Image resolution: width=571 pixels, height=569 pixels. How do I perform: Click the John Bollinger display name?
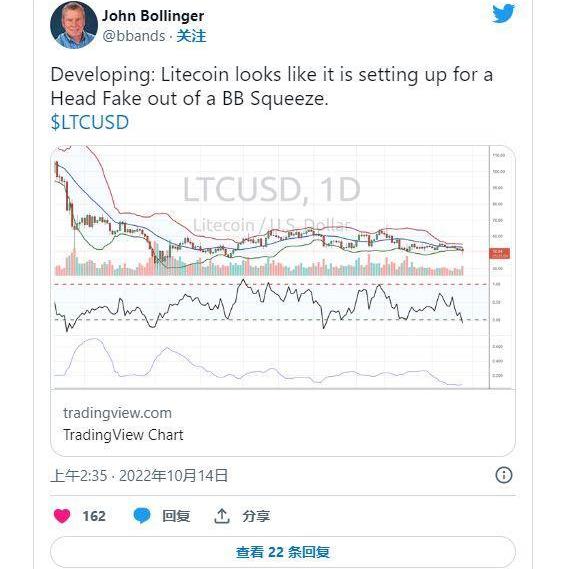[153, 16]
